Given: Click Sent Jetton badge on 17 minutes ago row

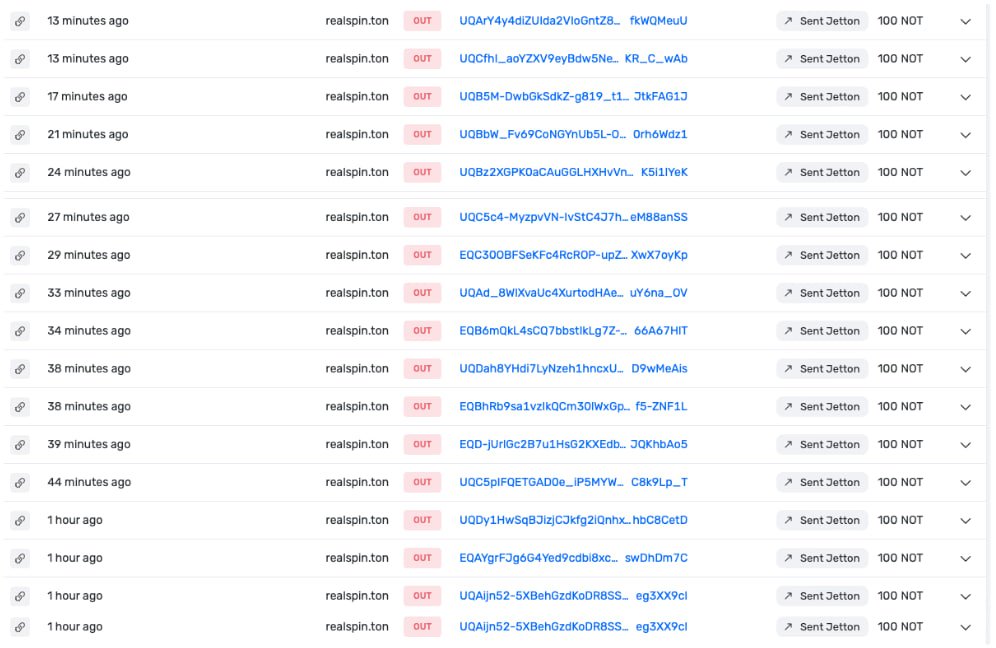Looking at the screenshot, I should point(822,97).
